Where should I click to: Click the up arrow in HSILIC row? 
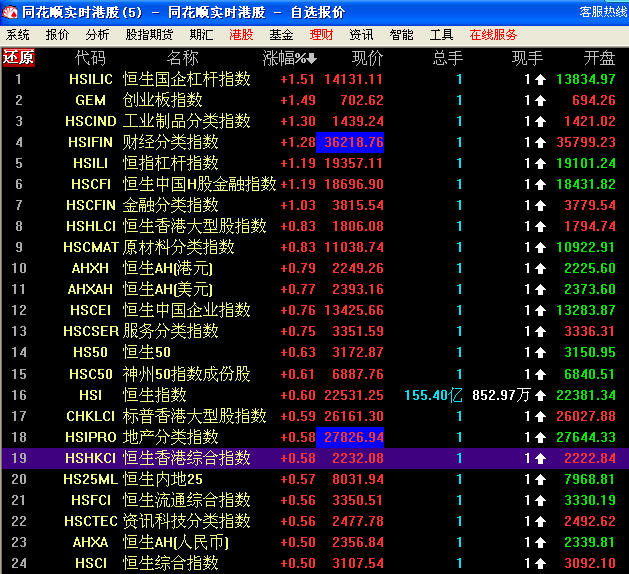point(540,79)
